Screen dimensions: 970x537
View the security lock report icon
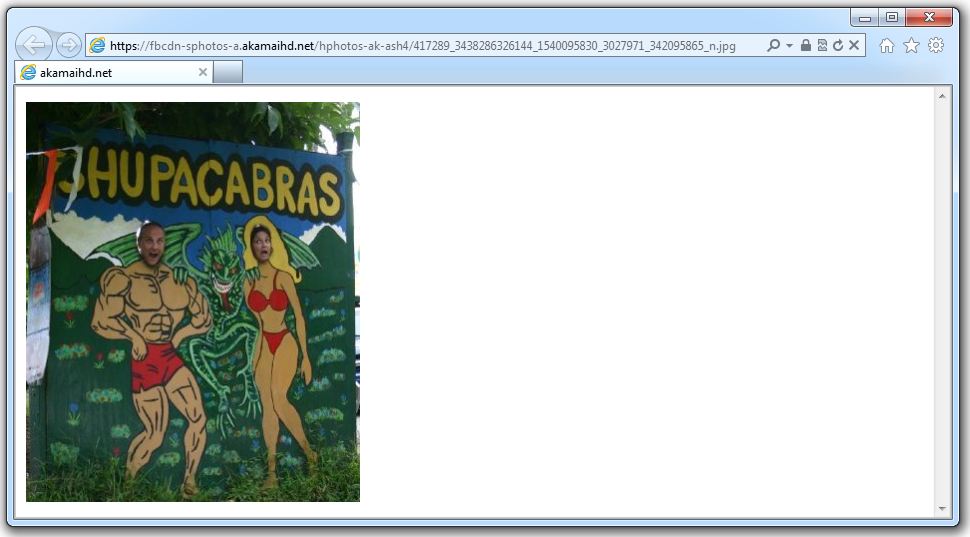point(806,45)
